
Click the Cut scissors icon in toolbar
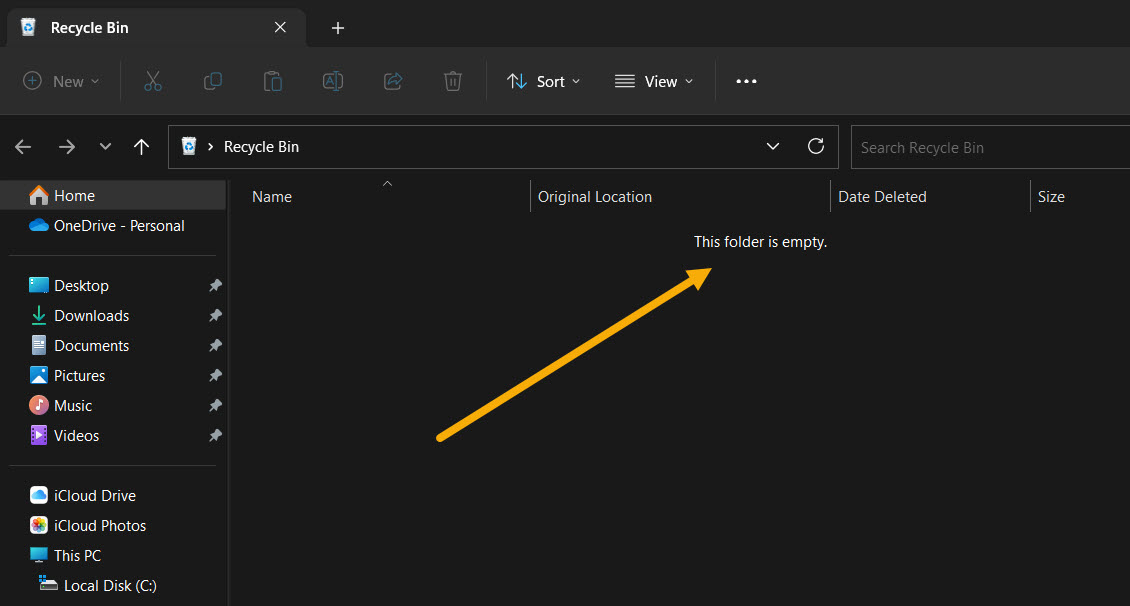[153, 81]
